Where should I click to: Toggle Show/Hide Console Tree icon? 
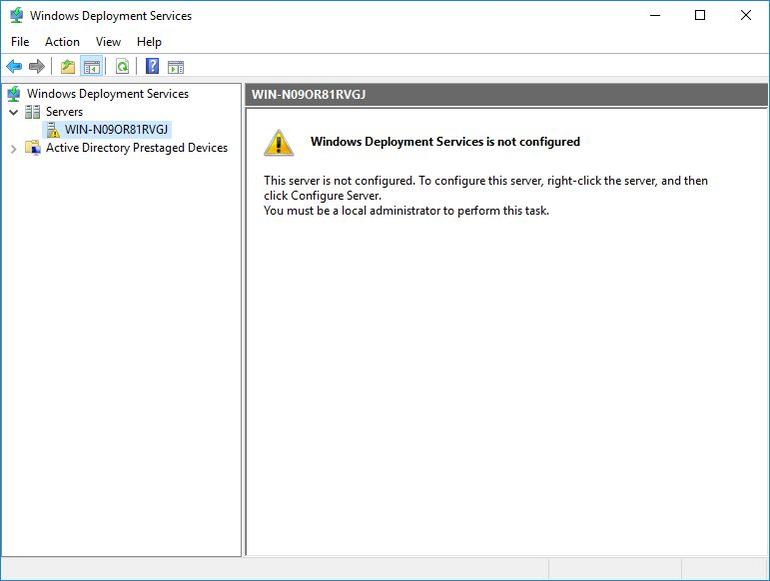(92, 67)
